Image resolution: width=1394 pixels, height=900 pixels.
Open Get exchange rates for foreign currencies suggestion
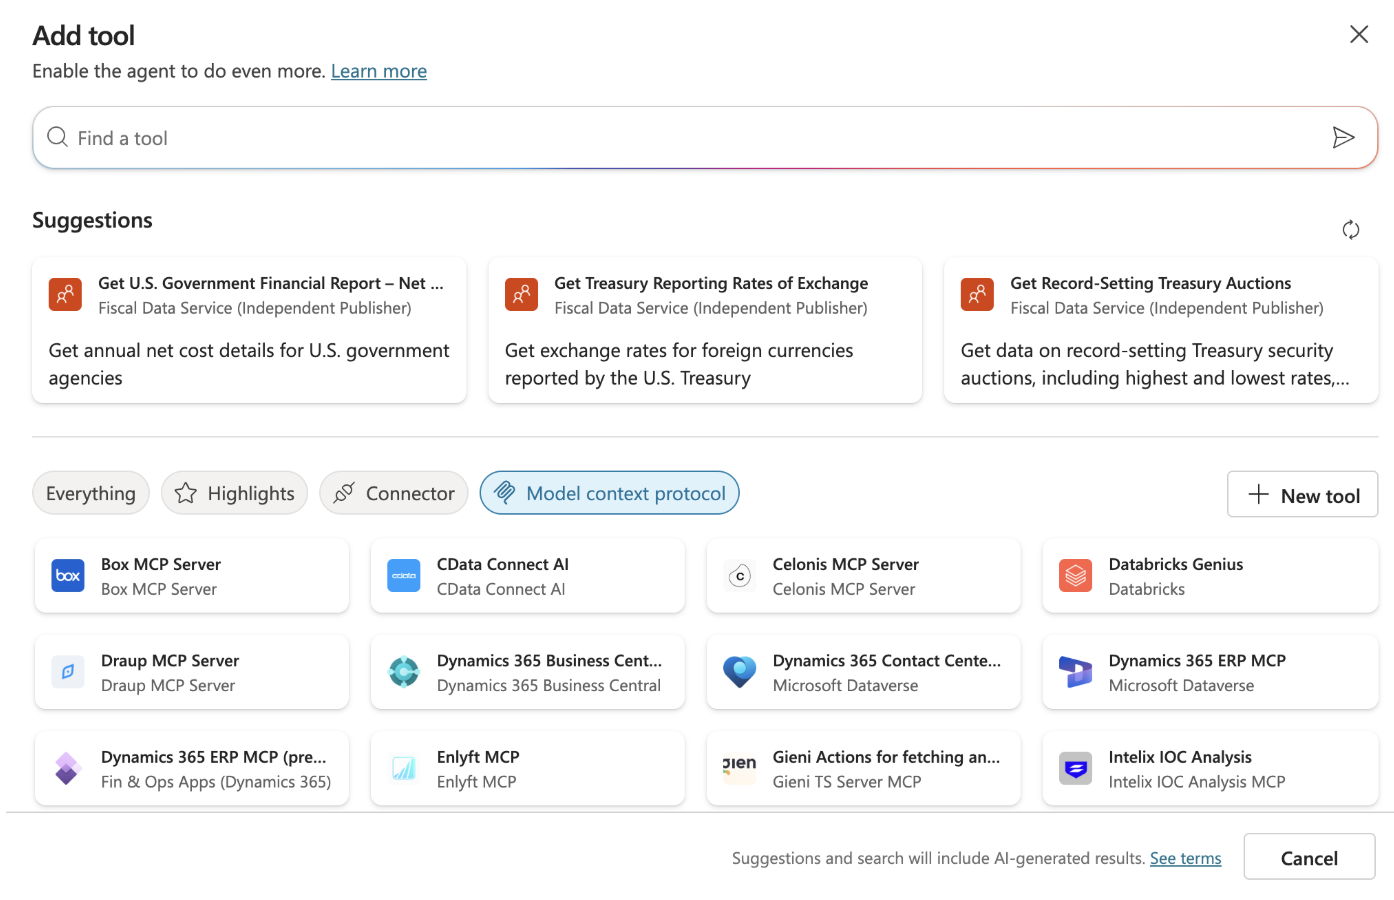(705, 331)
